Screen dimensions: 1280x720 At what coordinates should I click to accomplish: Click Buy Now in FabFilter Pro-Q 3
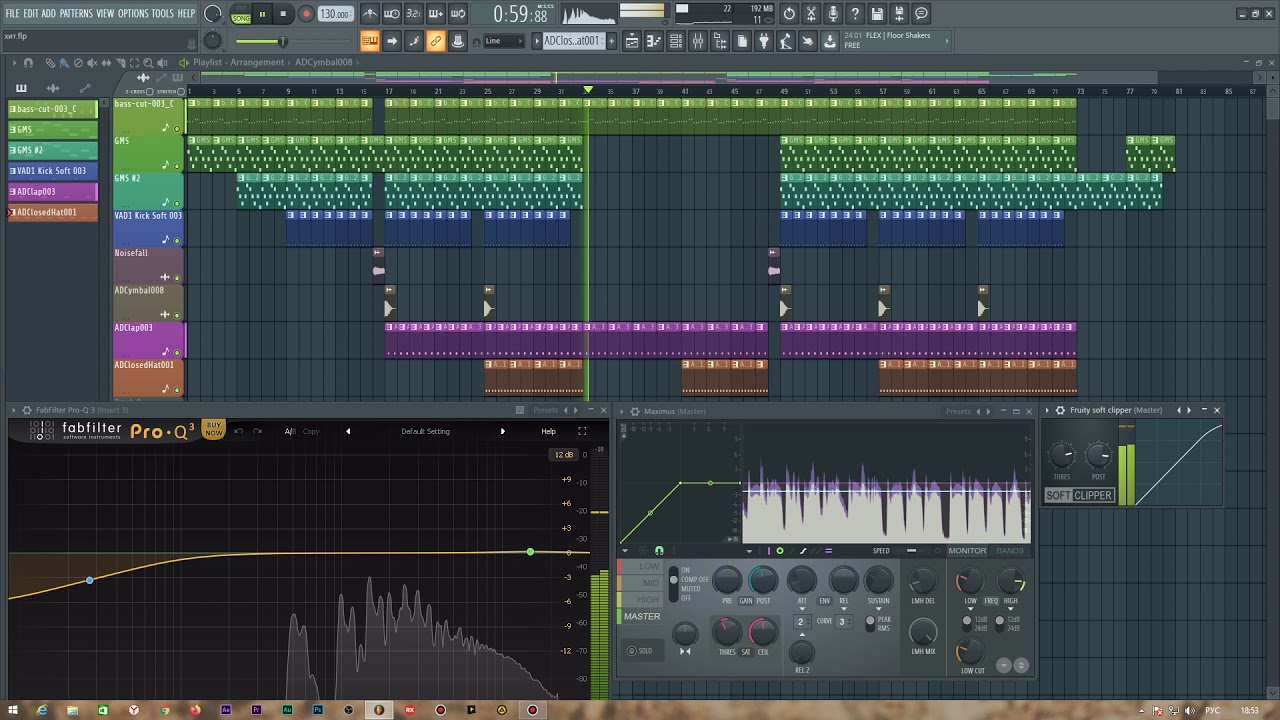pyautogui.click(x=214, y=429)
